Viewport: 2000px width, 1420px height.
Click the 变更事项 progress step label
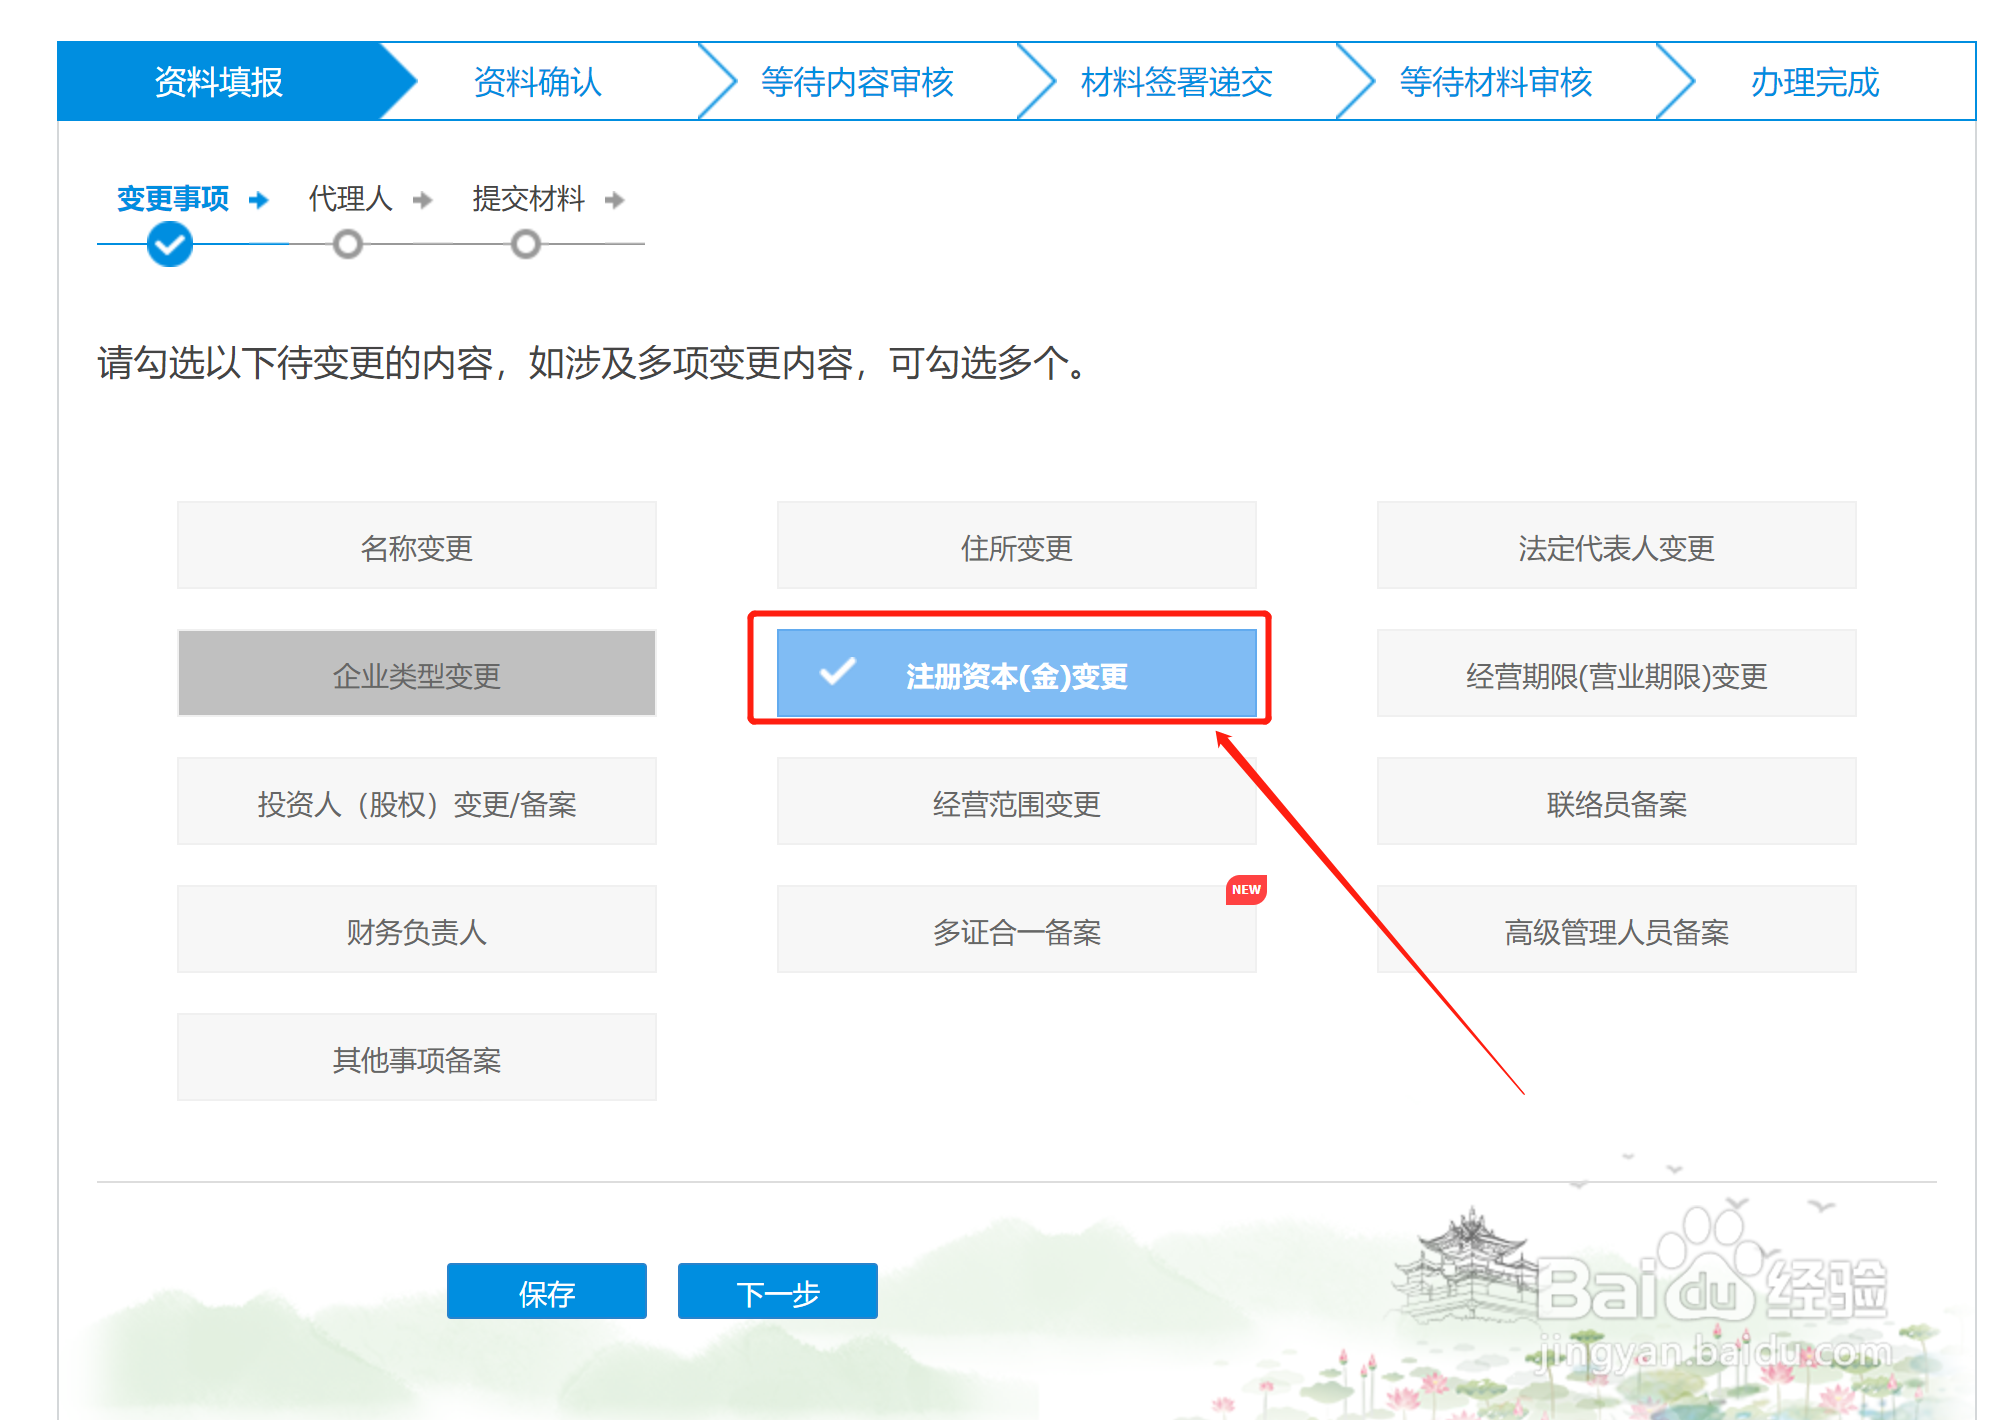point(171,199)
